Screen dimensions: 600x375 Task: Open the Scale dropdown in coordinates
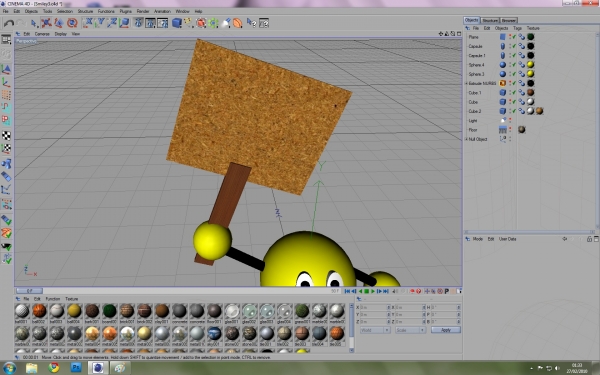coord(410,330)
